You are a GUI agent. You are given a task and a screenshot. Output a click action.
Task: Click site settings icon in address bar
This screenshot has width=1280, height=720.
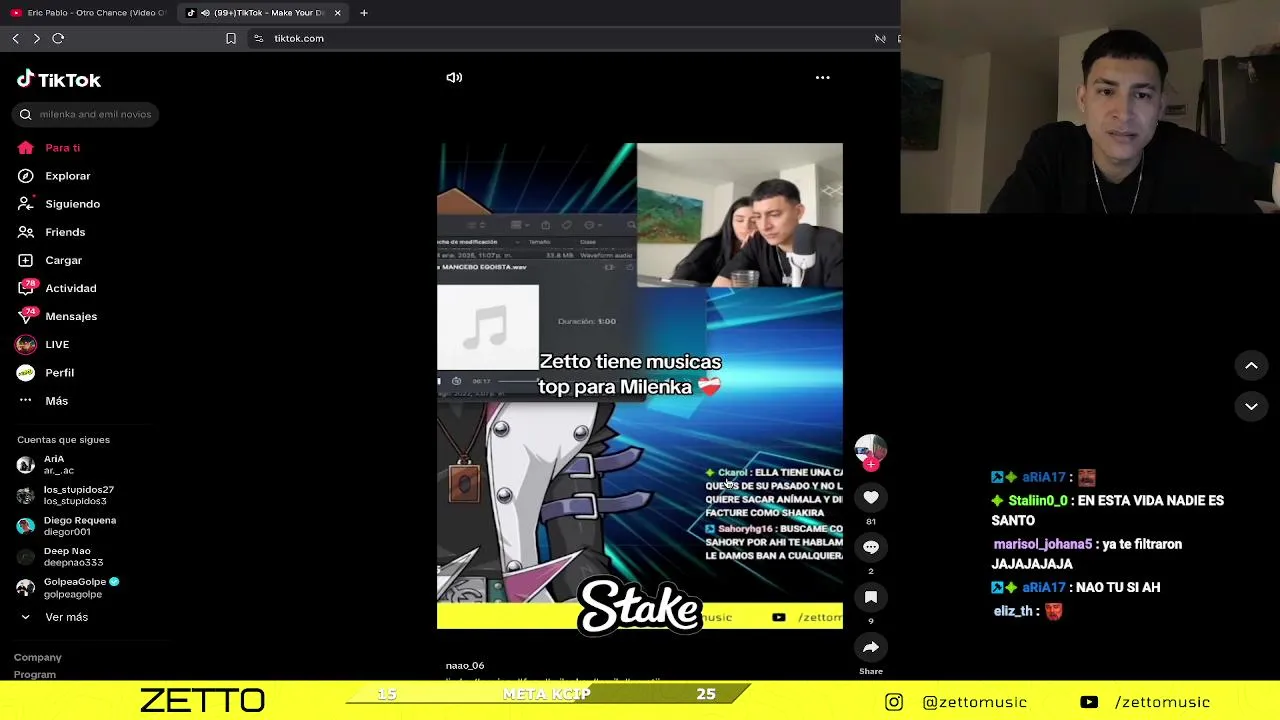tap(258, 38)
